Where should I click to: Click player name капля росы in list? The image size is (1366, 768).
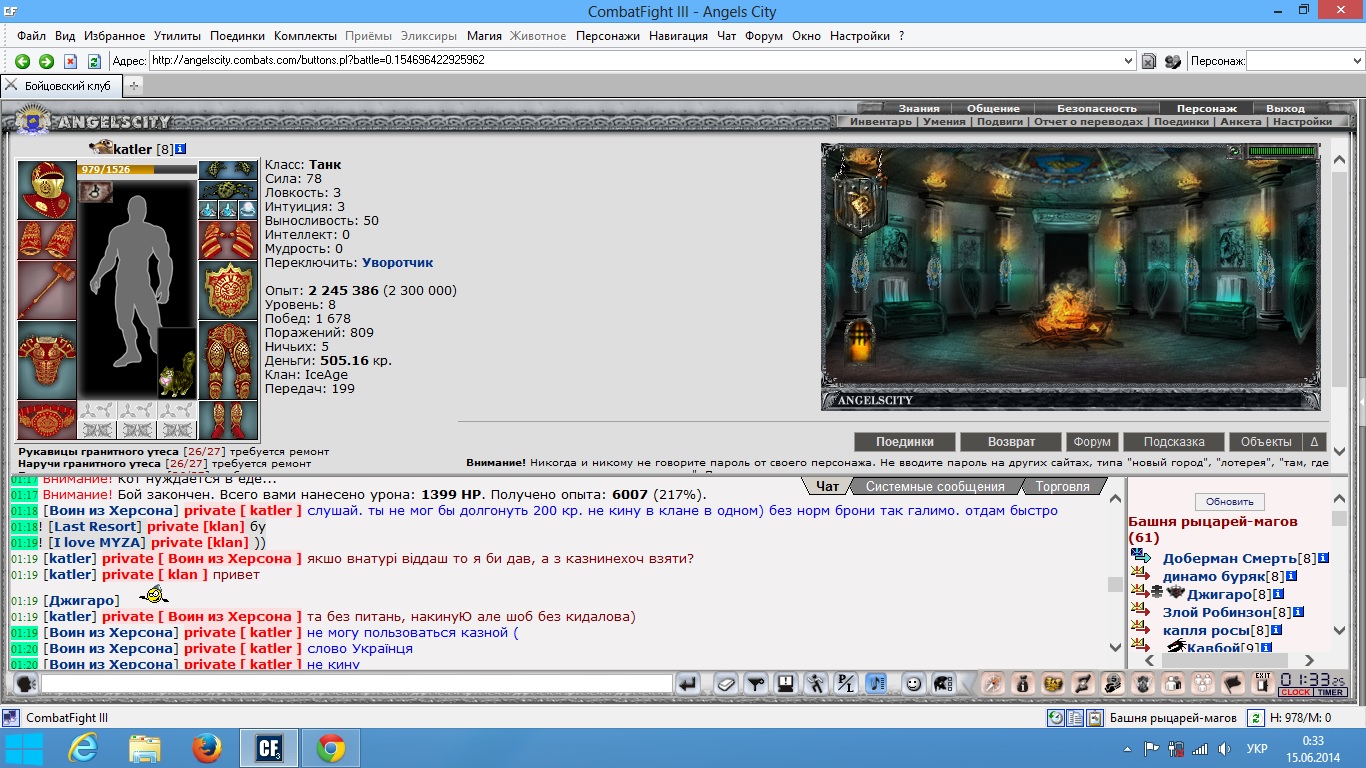coord(1206,630)
